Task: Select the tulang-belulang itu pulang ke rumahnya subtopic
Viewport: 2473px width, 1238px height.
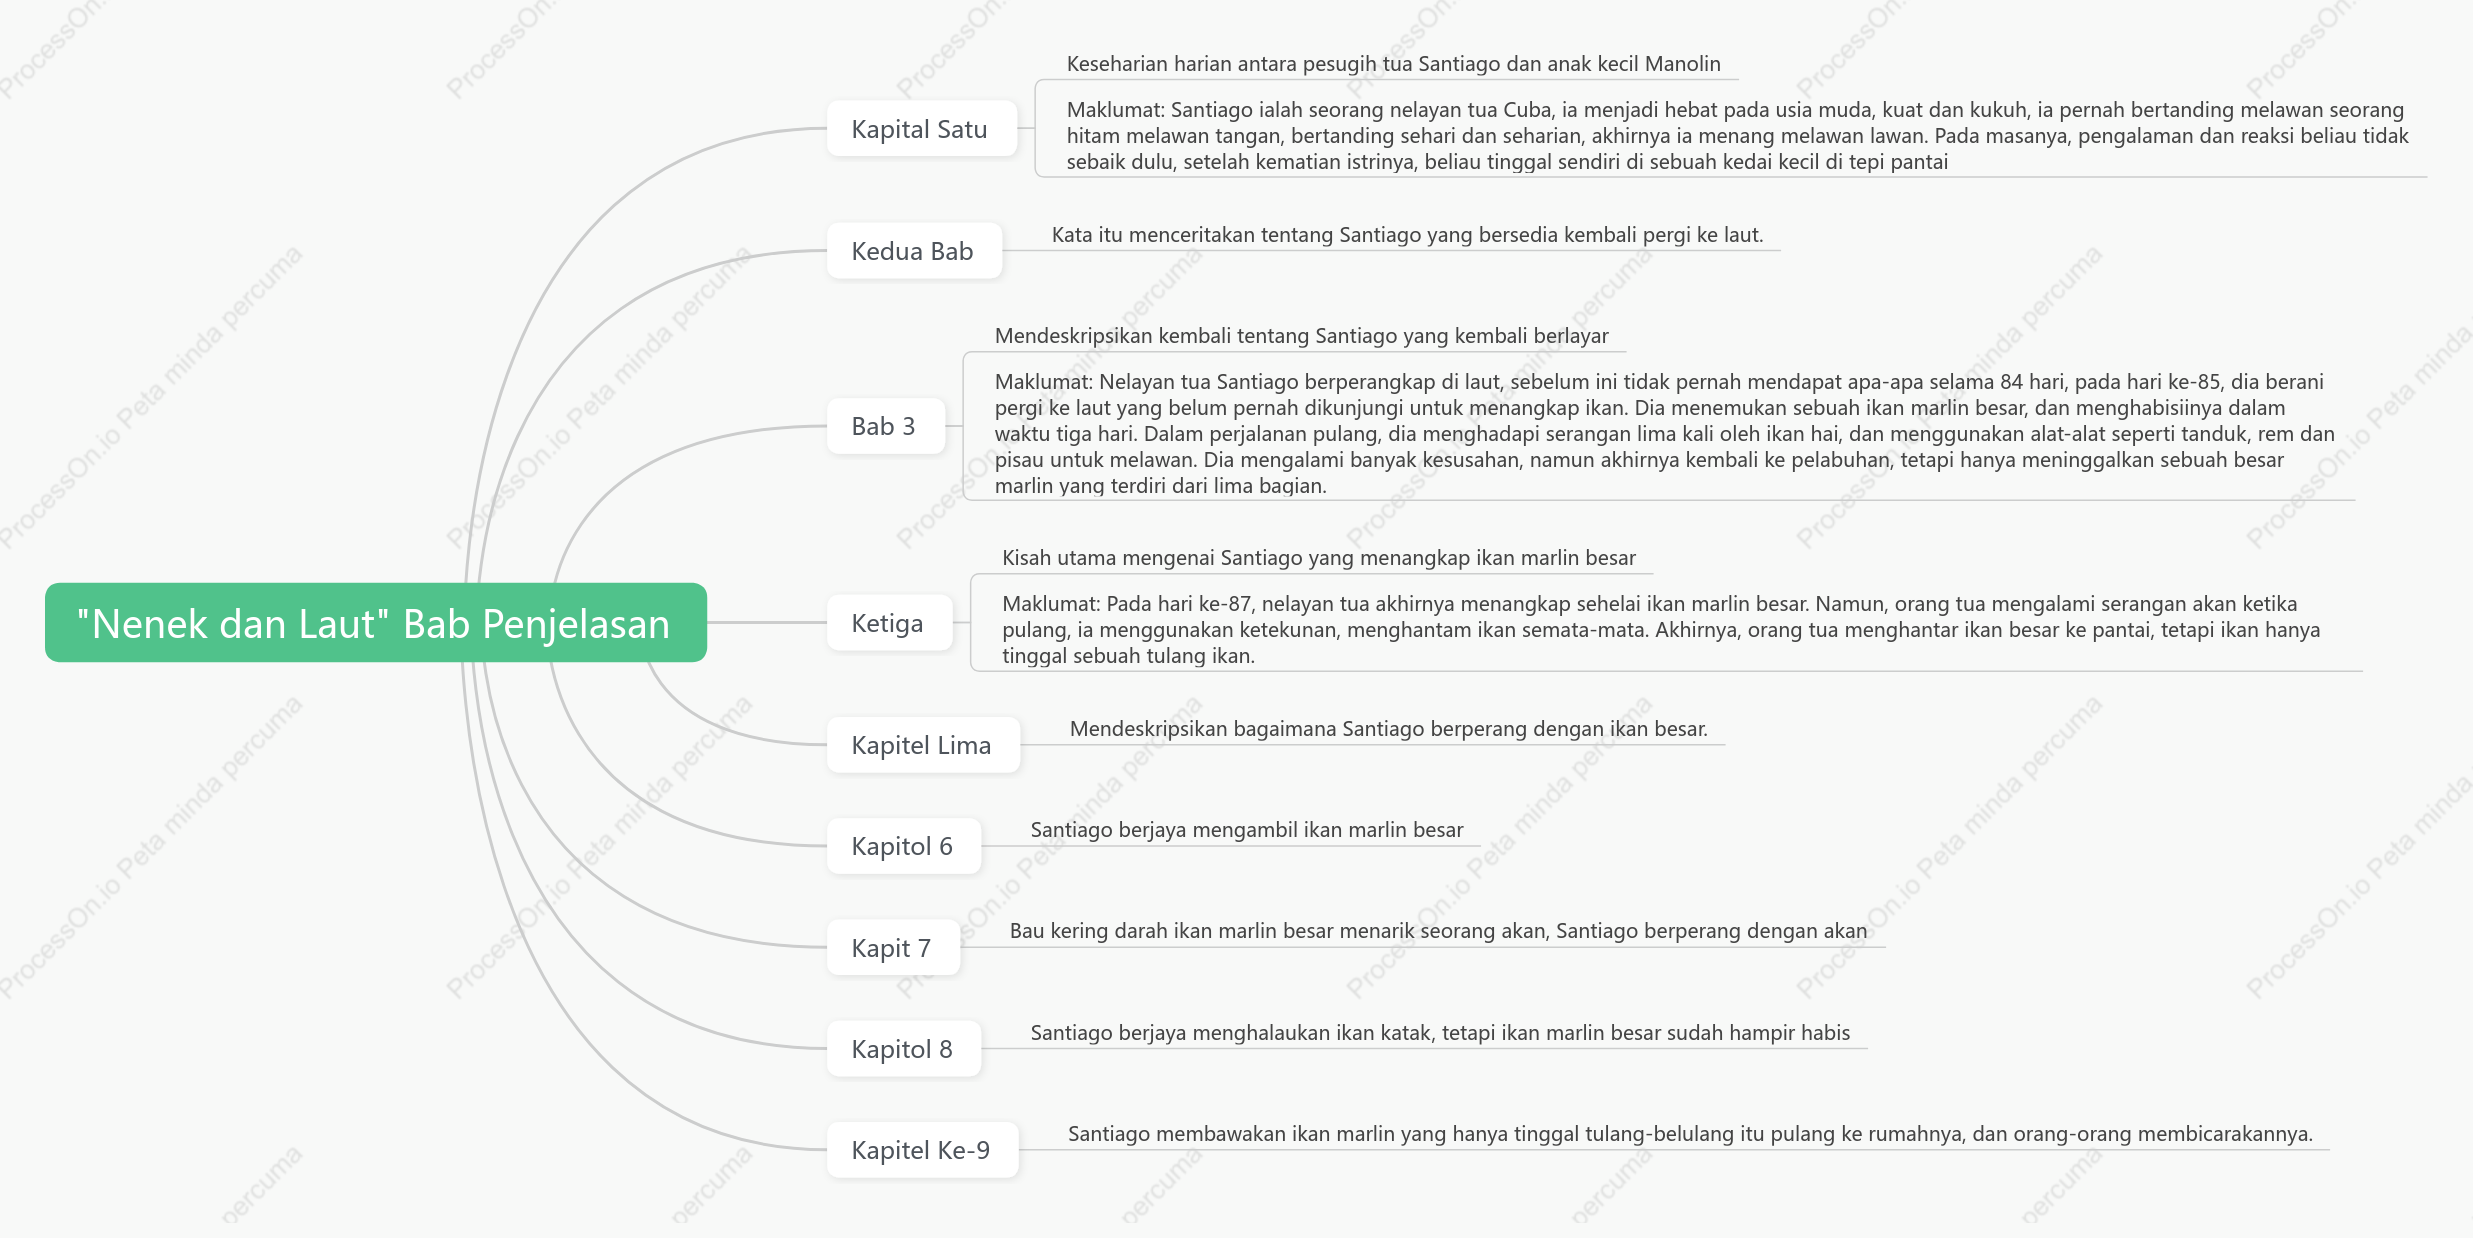Action: point(1690,1134)
